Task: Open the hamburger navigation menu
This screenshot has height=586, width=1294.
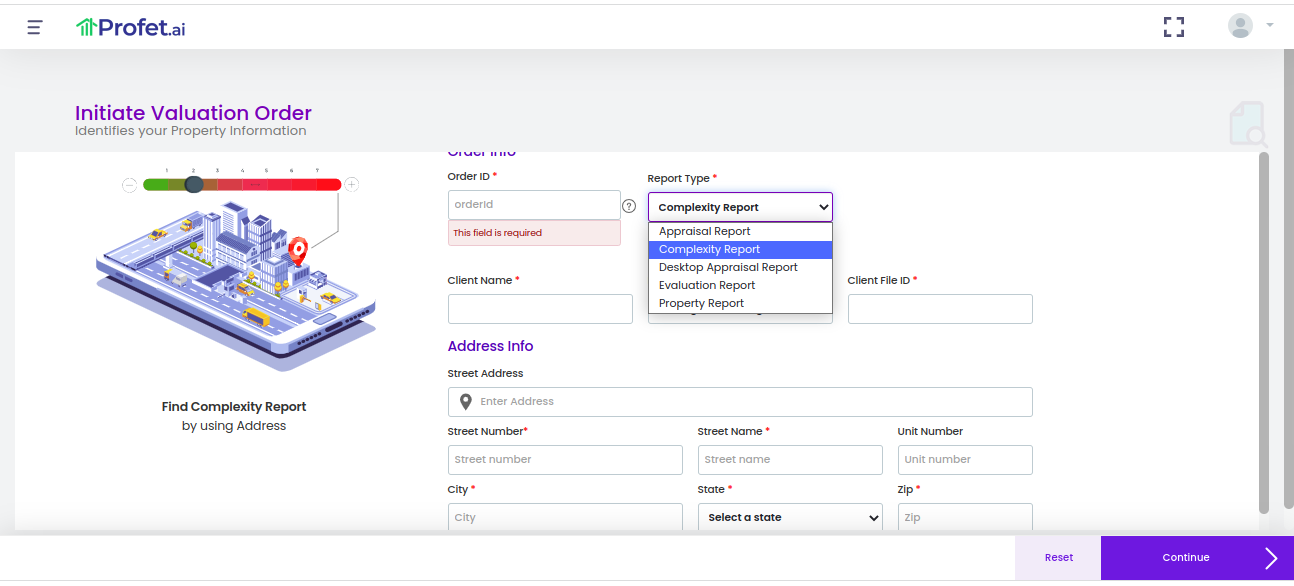Action: click(33, 27)
